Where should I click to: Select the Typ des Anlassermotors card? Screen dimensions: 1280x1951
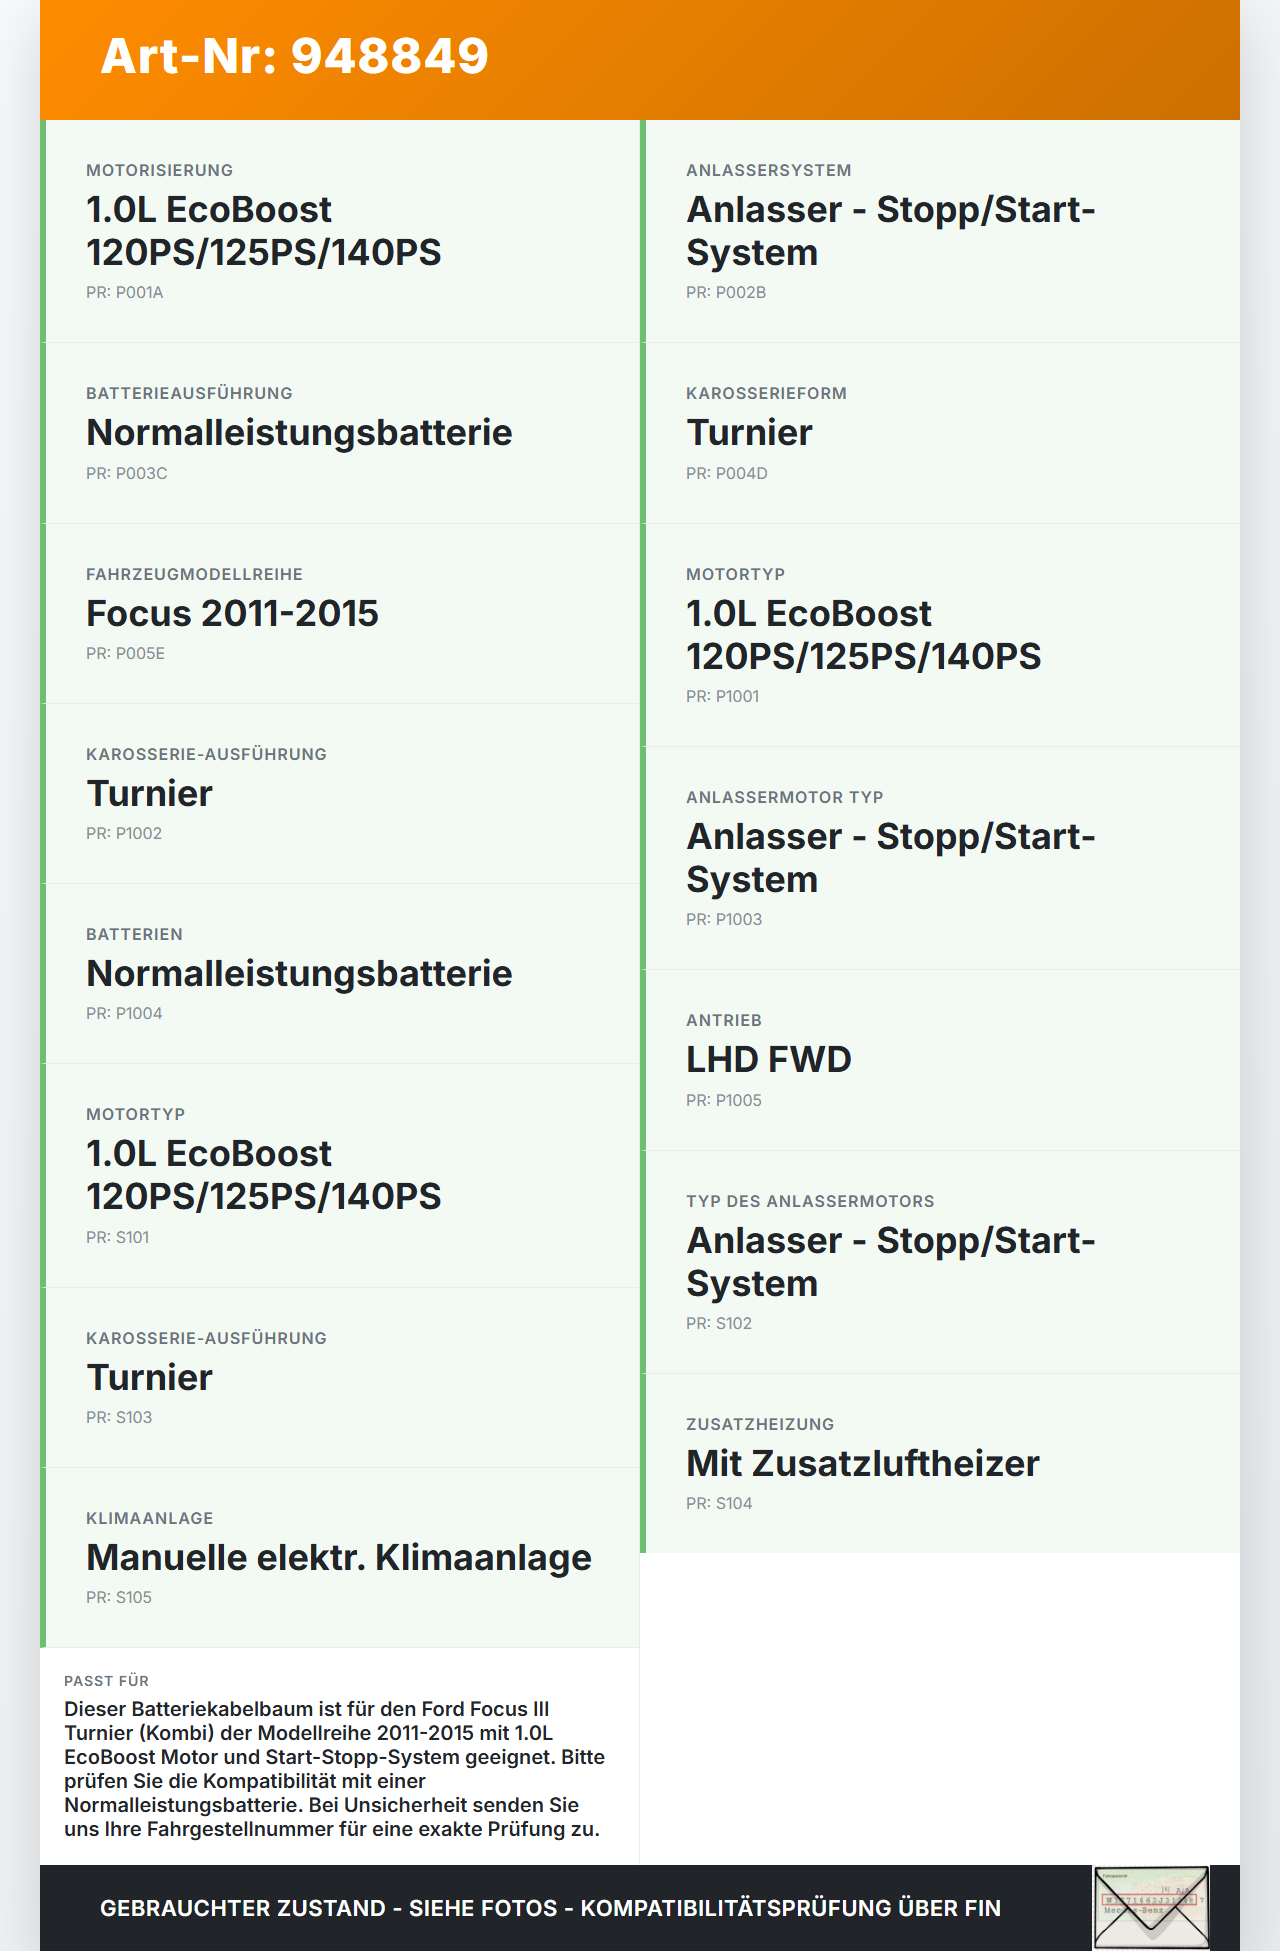pyautogui.click(x=940, y=1262)
